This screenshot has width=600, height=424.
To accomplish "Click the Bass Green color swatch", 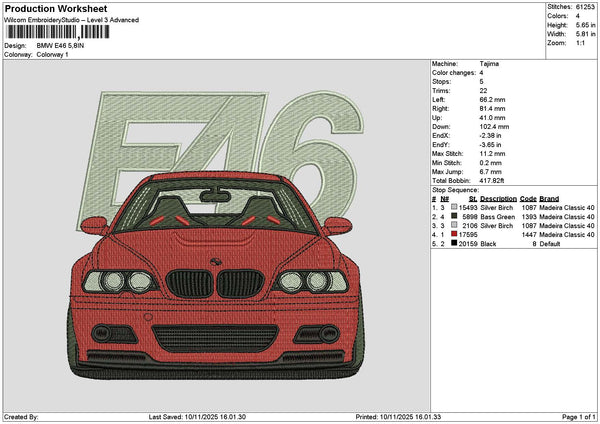I will click(x=453, y=216).
